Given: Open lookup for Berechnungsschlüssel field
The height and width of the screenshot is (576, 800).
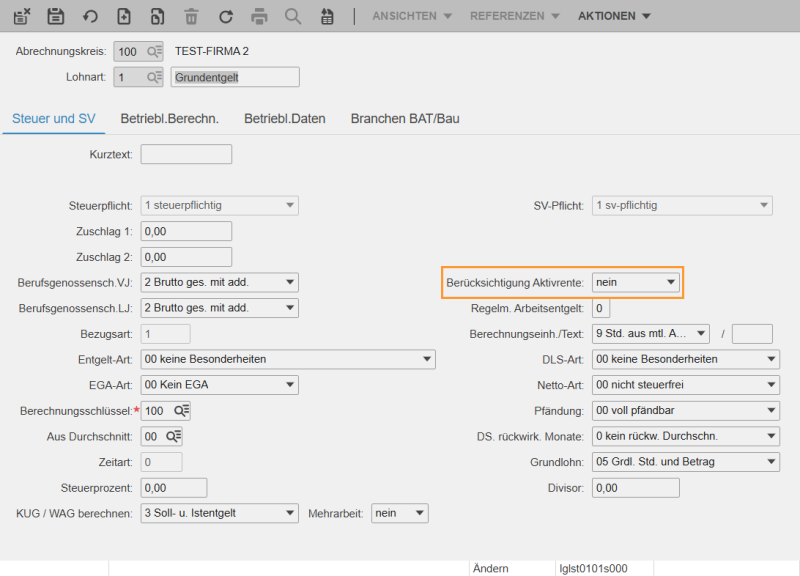Looking at the screenshot, I should (182, 411).
